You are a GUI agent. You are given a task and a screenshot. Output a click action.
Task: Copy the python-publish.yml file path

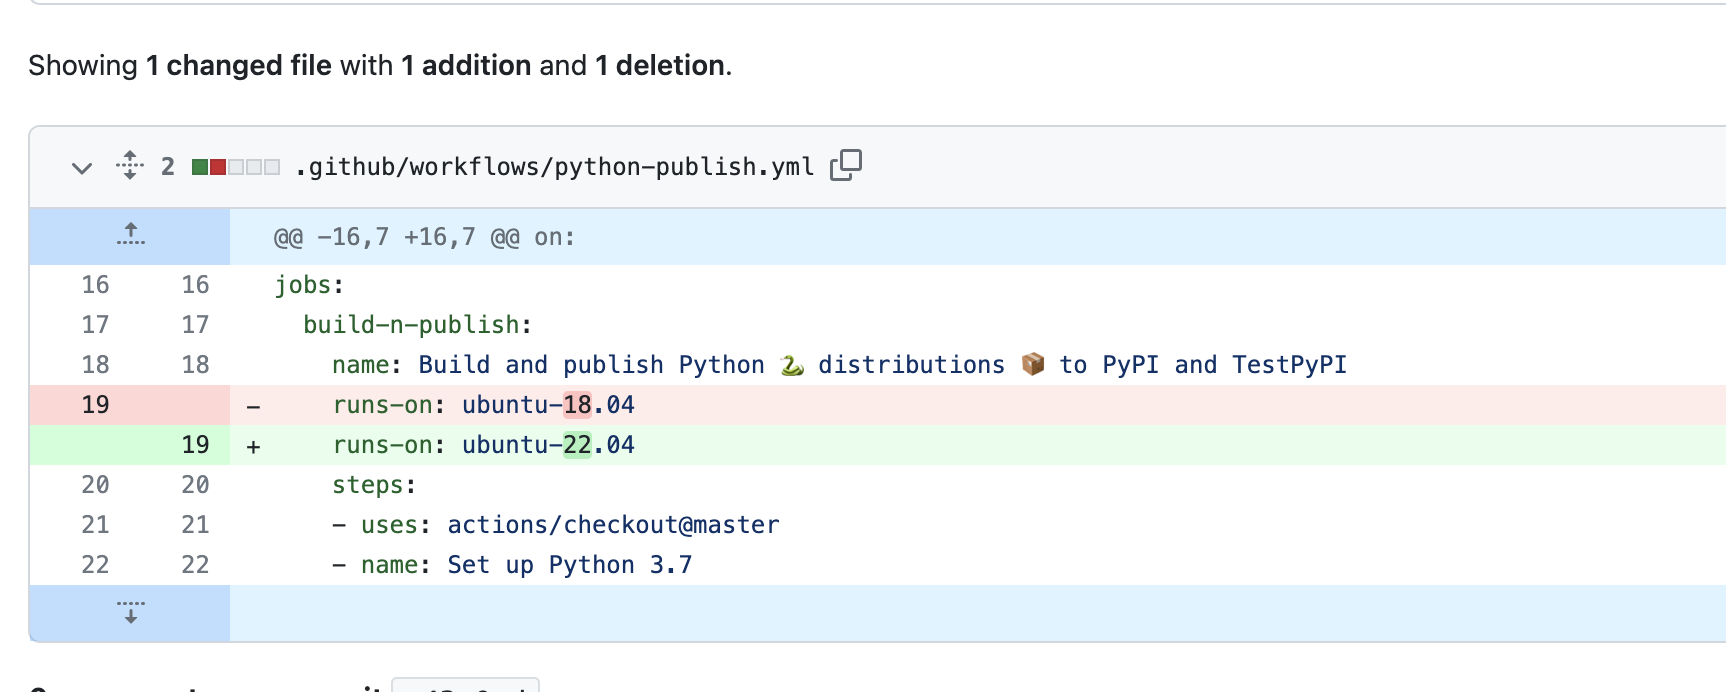tap(846, 165)
